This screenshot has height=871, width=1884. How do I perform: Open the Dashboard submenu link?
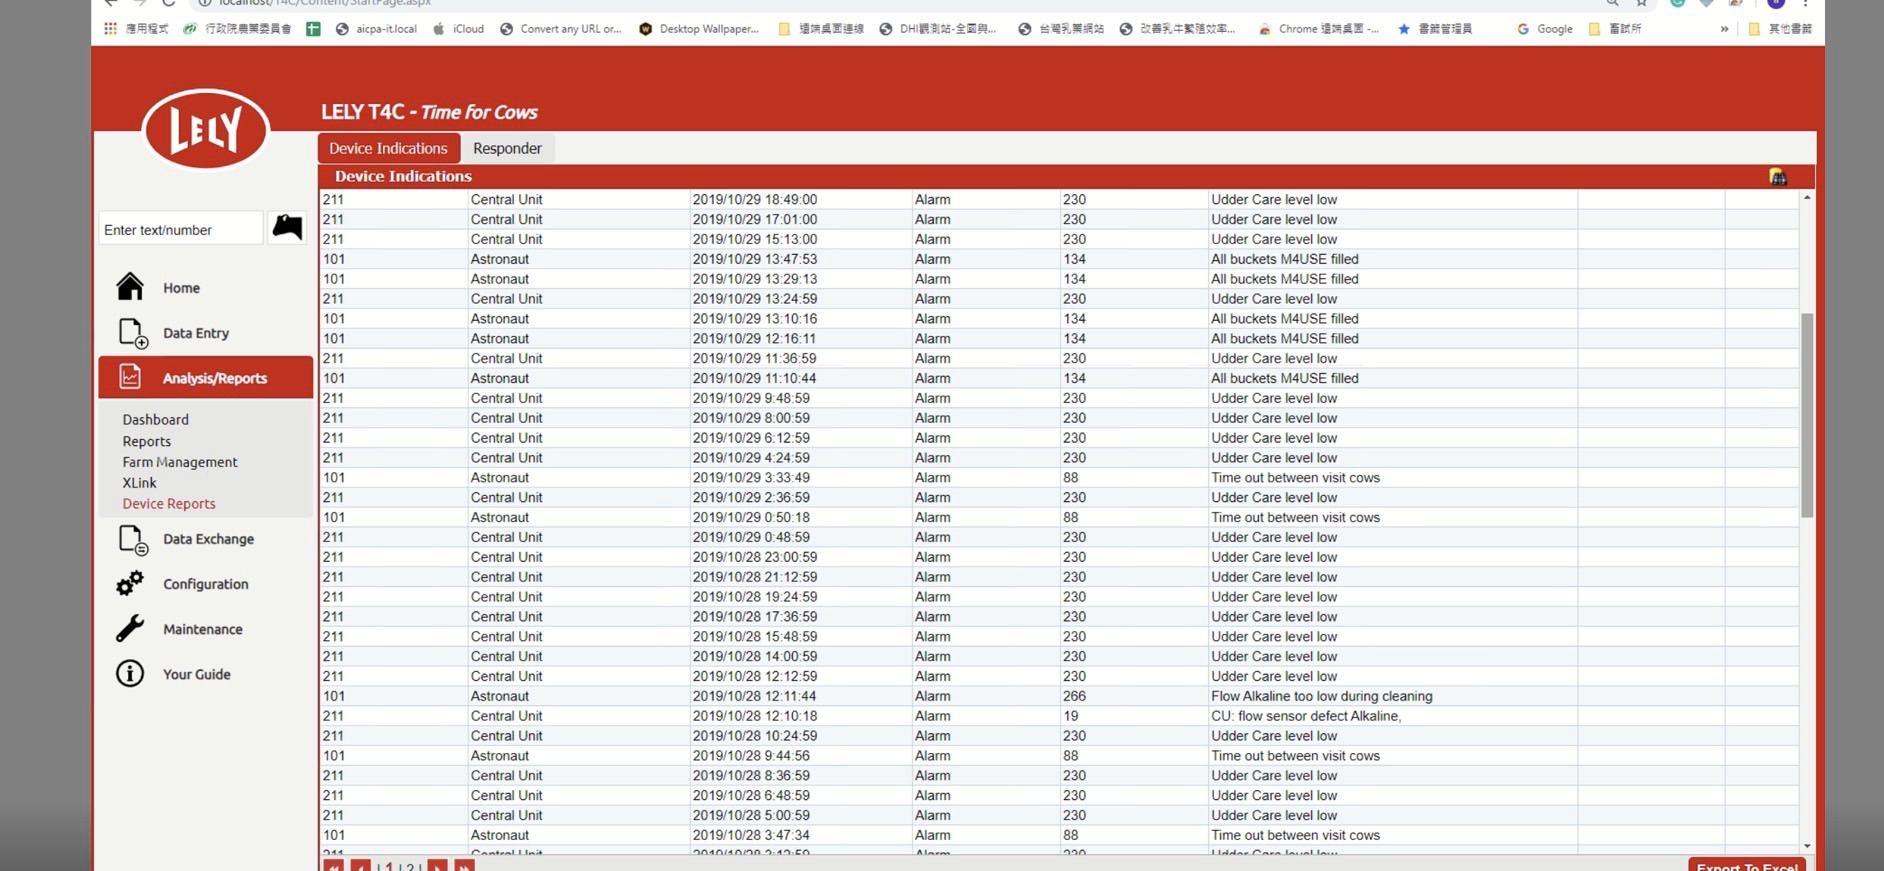(x=155, y=420)
